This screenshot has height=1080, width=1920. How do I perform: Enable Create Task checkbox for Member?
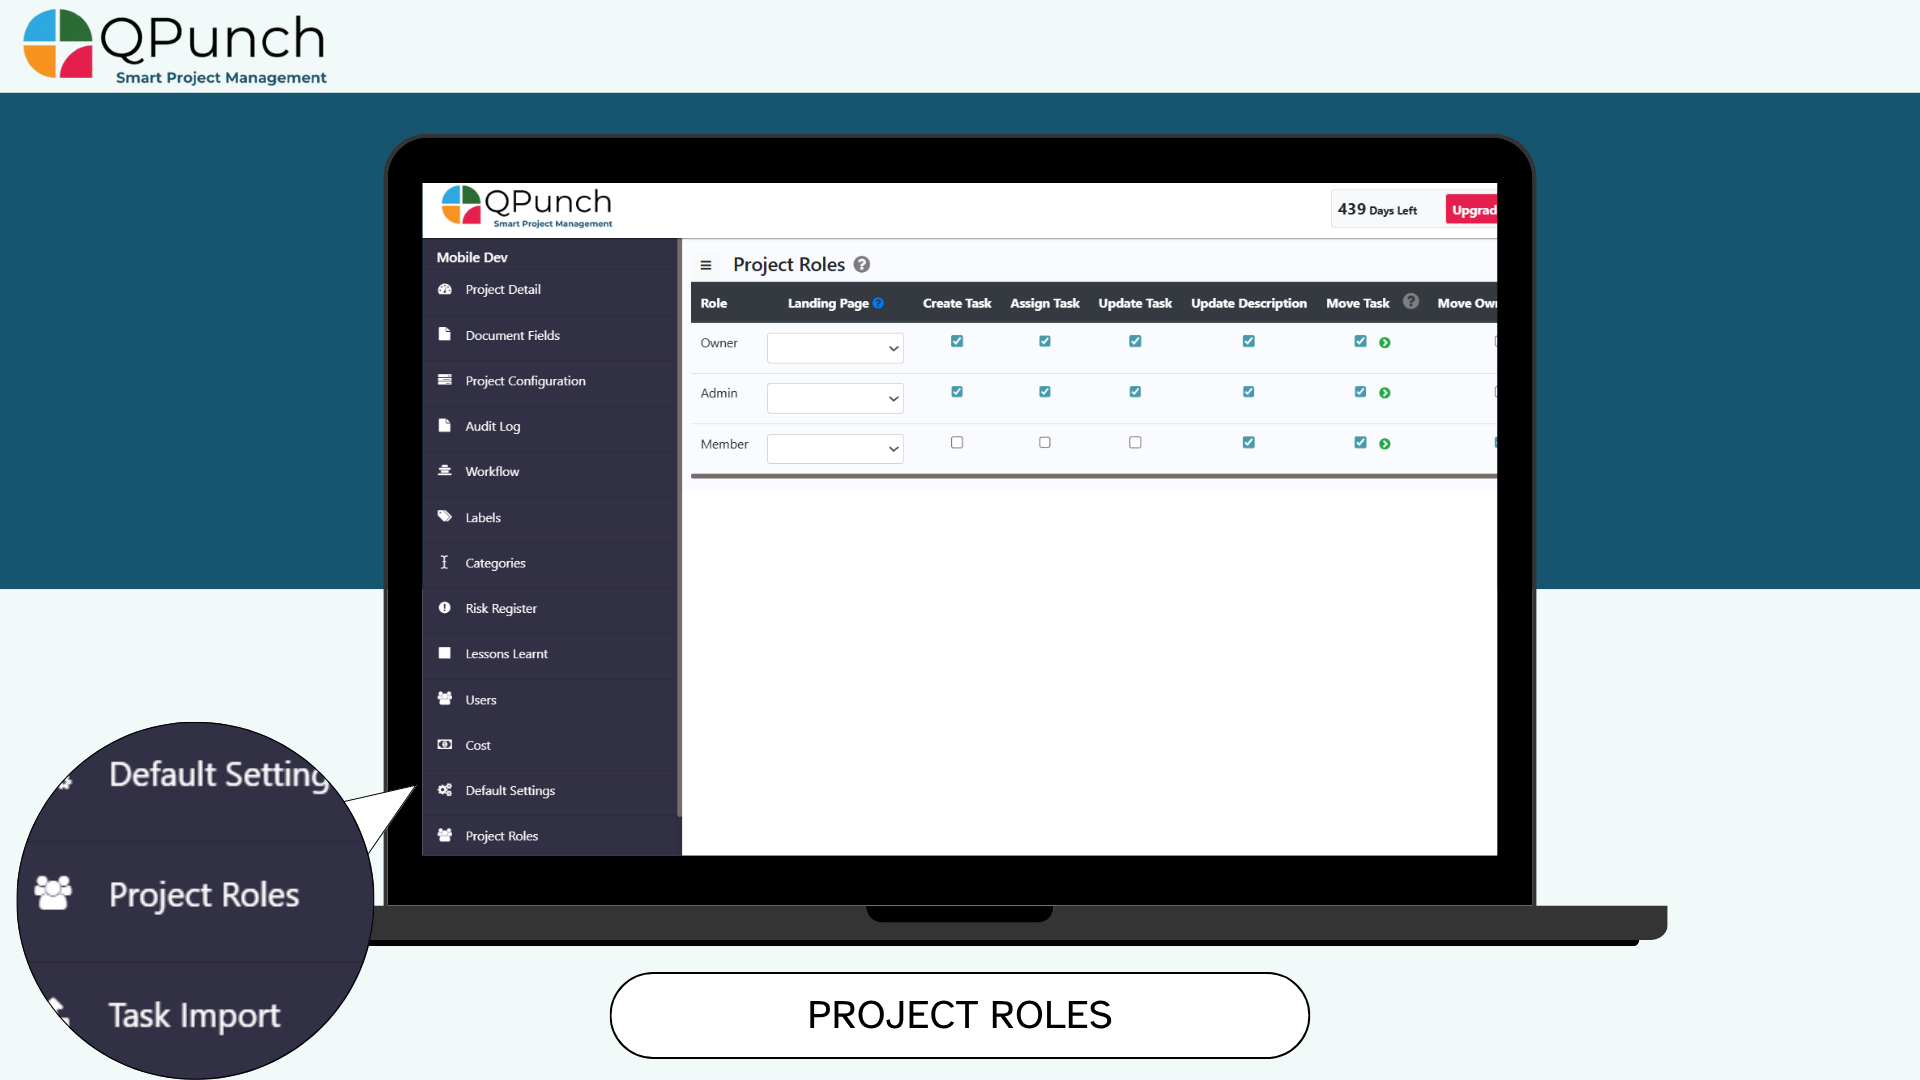(x=957, y=442)
